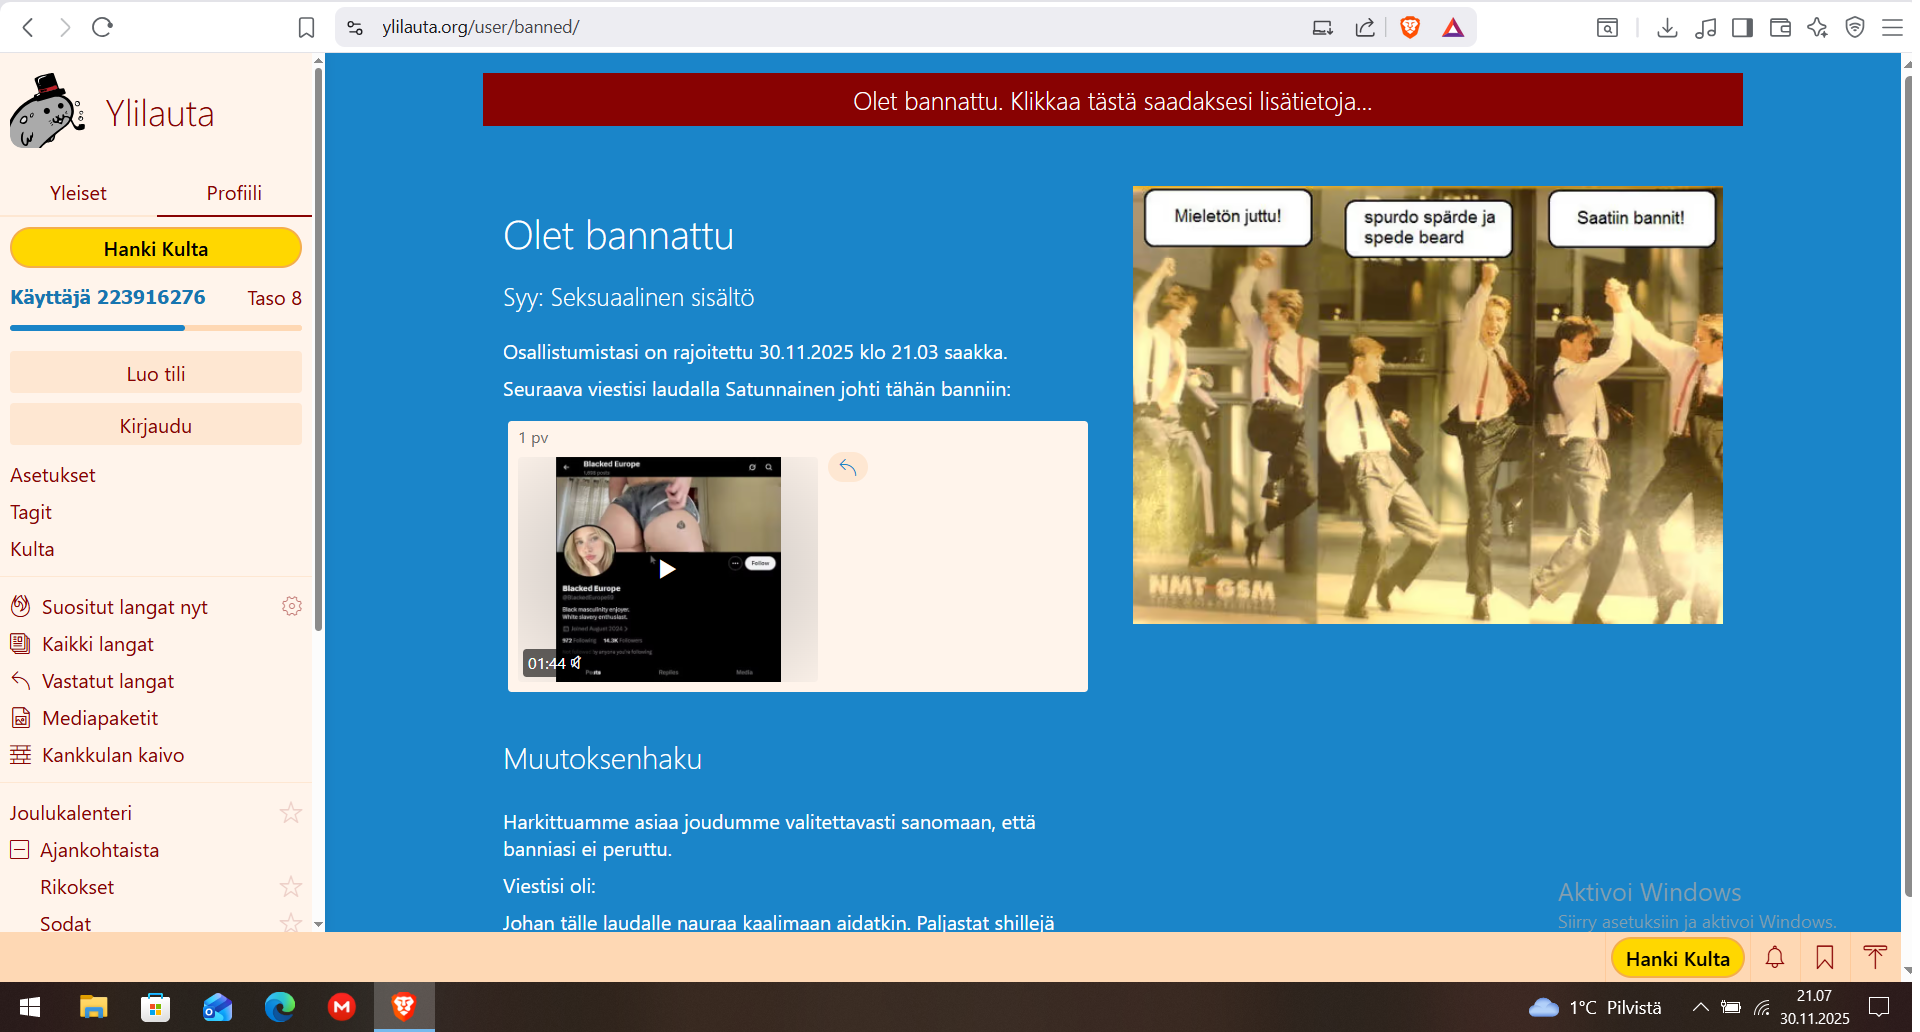The width and height of the screenshot is (1920, 1032).
Task: Open the browser downloads icon
Action: pyautogui.click(x=1667, y=27)
